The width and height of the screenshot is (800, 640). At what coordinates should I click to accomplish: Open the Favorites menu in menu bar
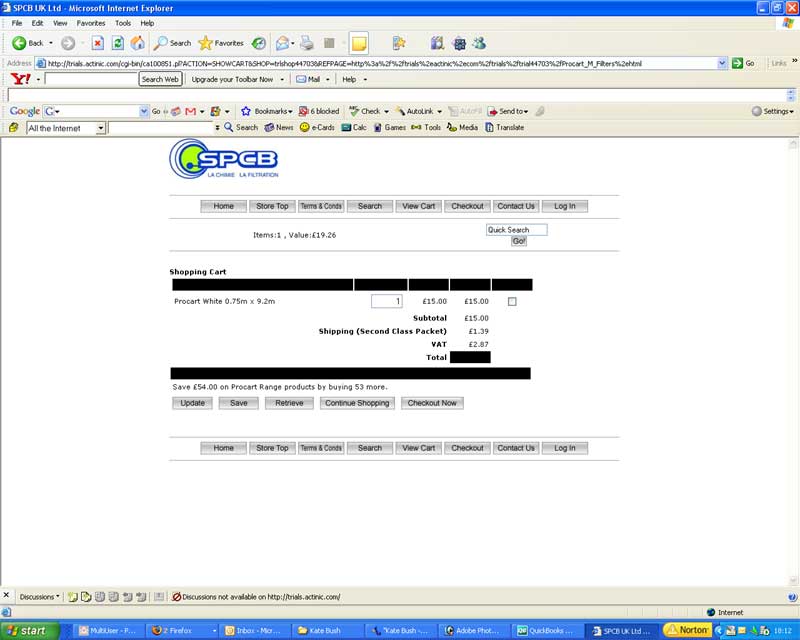[x=90, y=22]
